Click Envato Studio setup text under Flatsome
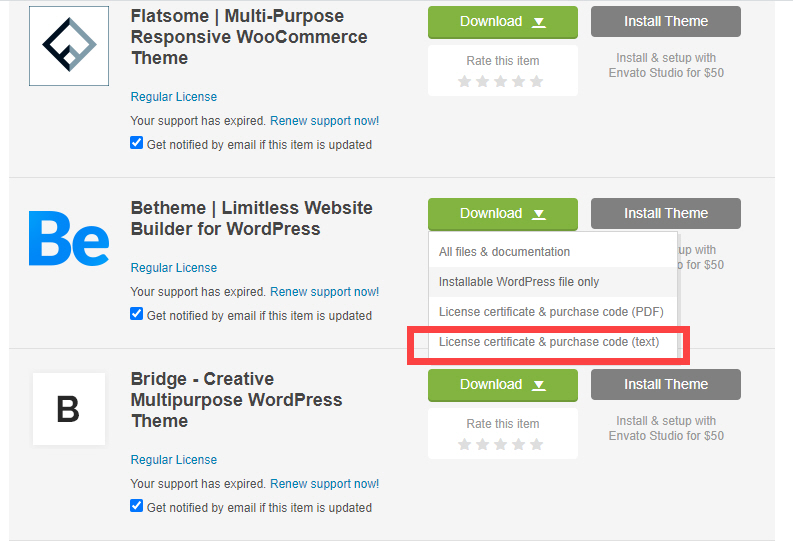Viewport: 793px width, 541px height. click(666, 65)
